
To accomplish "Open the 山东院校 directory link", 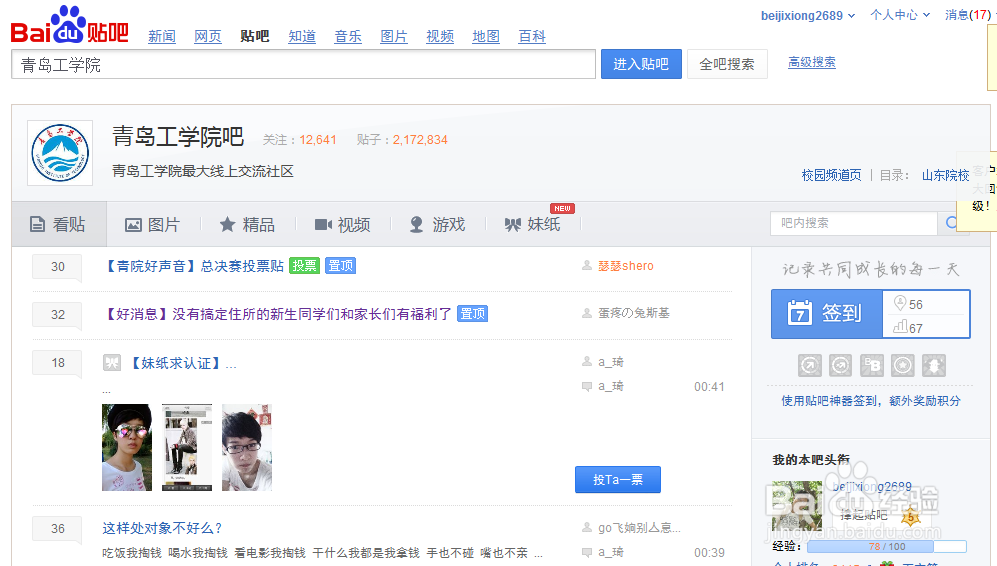I will pyautogui.click(x=945, y=175).
